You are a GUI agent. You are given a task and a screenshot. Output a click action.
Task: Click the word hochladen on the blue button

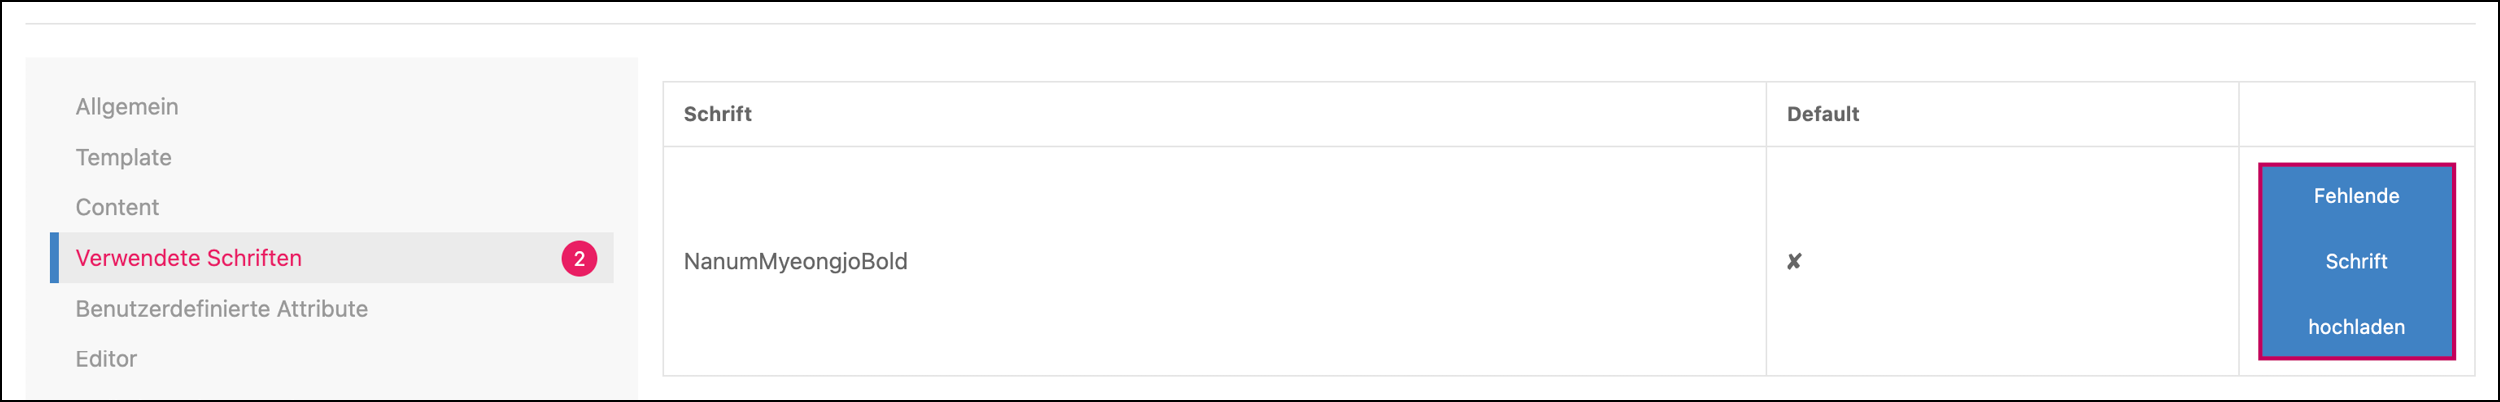pos(2356,327)
